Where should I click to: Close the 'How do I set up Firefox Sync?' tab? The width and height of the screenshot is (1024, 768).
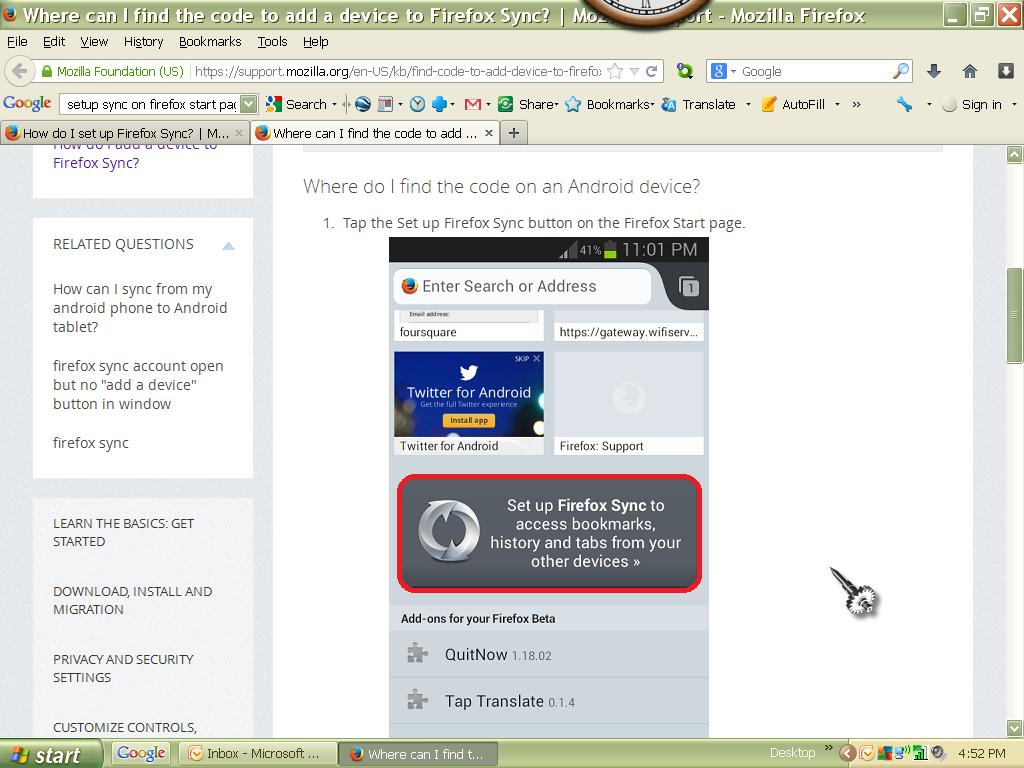[239, 133]
